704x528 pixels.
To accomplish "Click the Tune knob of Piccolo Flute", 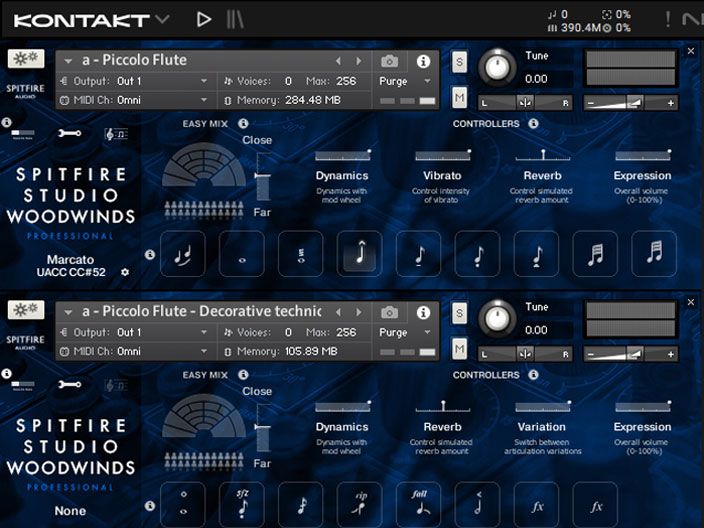I will [x=497, y=68].
